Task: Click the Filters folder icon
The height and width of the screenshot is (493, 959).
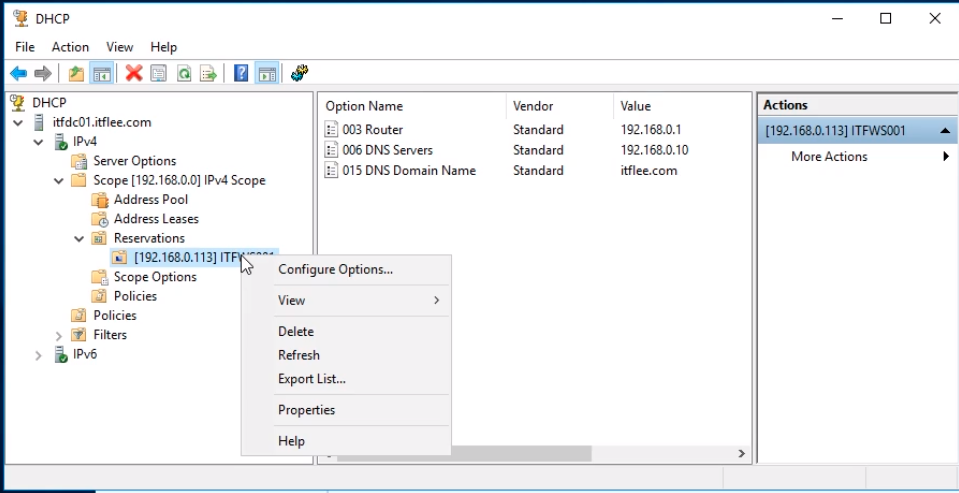Action: [x=79, y=335]
